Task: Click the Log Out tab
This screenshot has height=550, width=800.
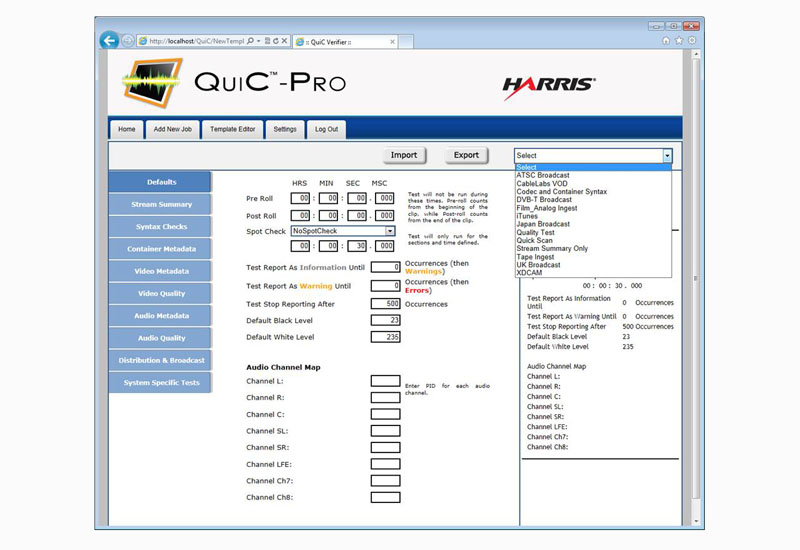Action: (327, 130)
